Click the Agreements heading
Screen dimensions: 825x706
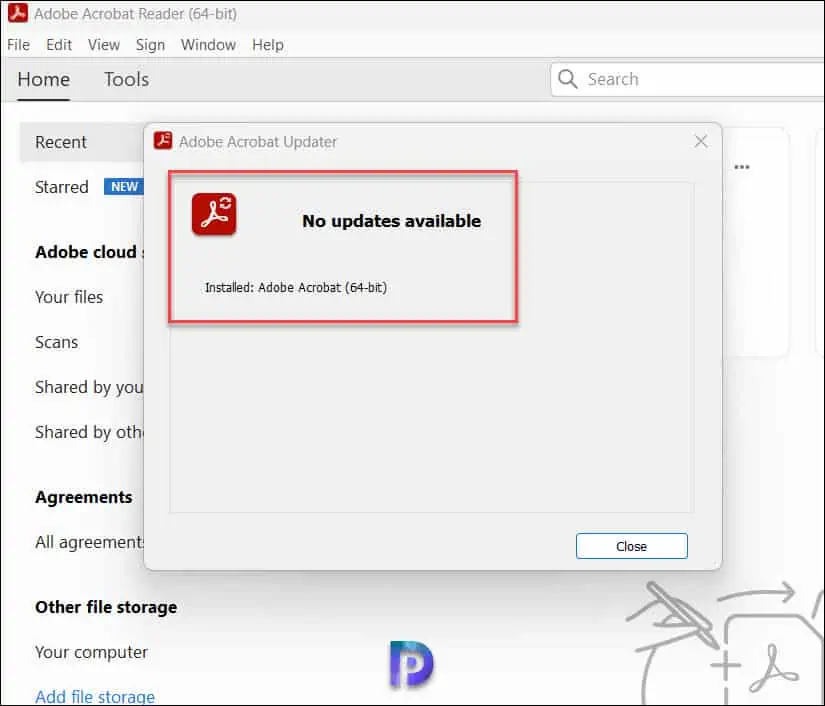(84, 497)
